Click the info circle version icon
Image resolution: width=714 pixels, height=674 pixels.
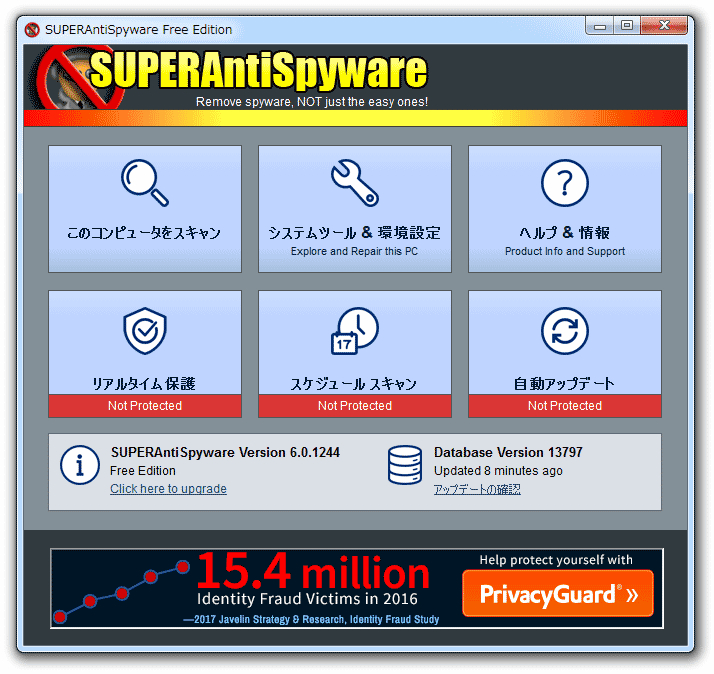tap(80, 465)
